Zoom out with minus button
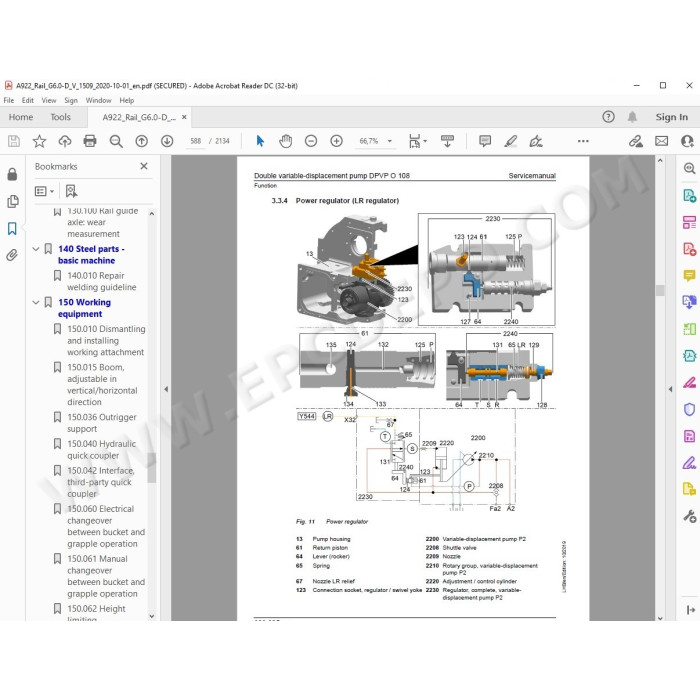 311,142
